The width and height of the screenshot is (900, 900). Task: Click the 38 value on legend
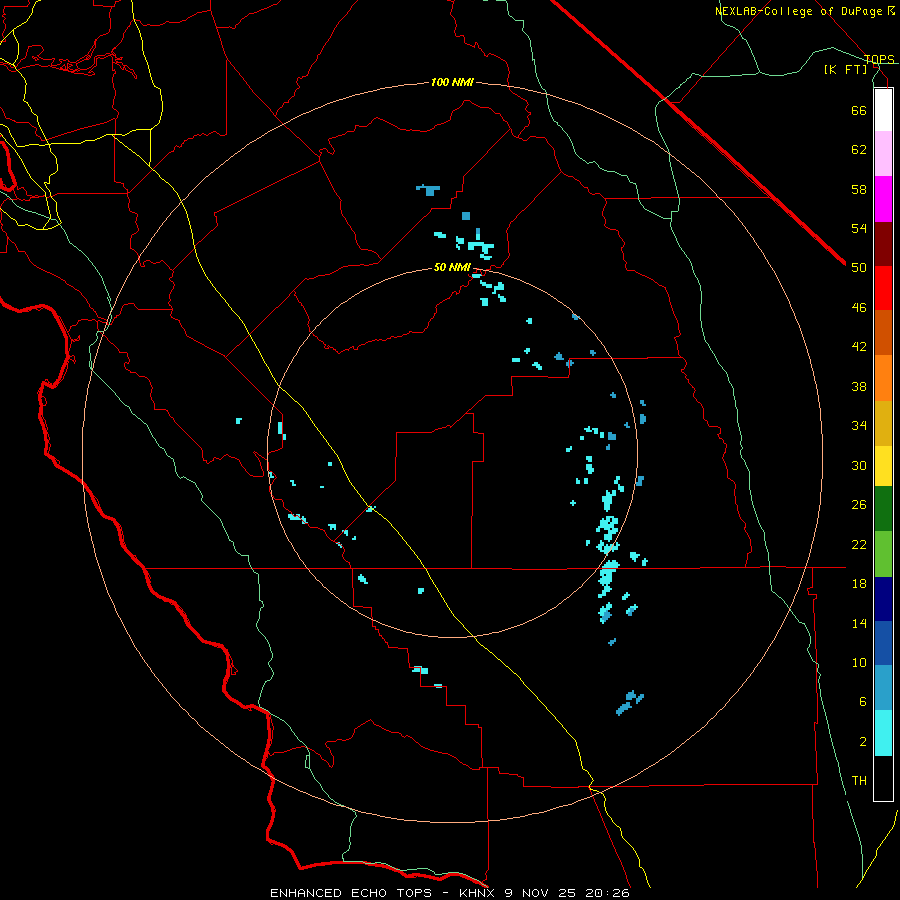[x=859, y=386]
